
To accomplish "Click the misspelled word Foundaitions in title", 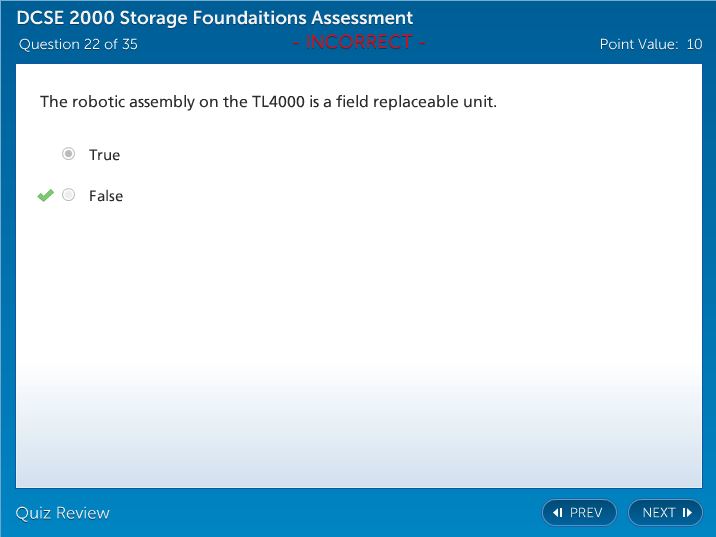I will click(x=247, y=18).
